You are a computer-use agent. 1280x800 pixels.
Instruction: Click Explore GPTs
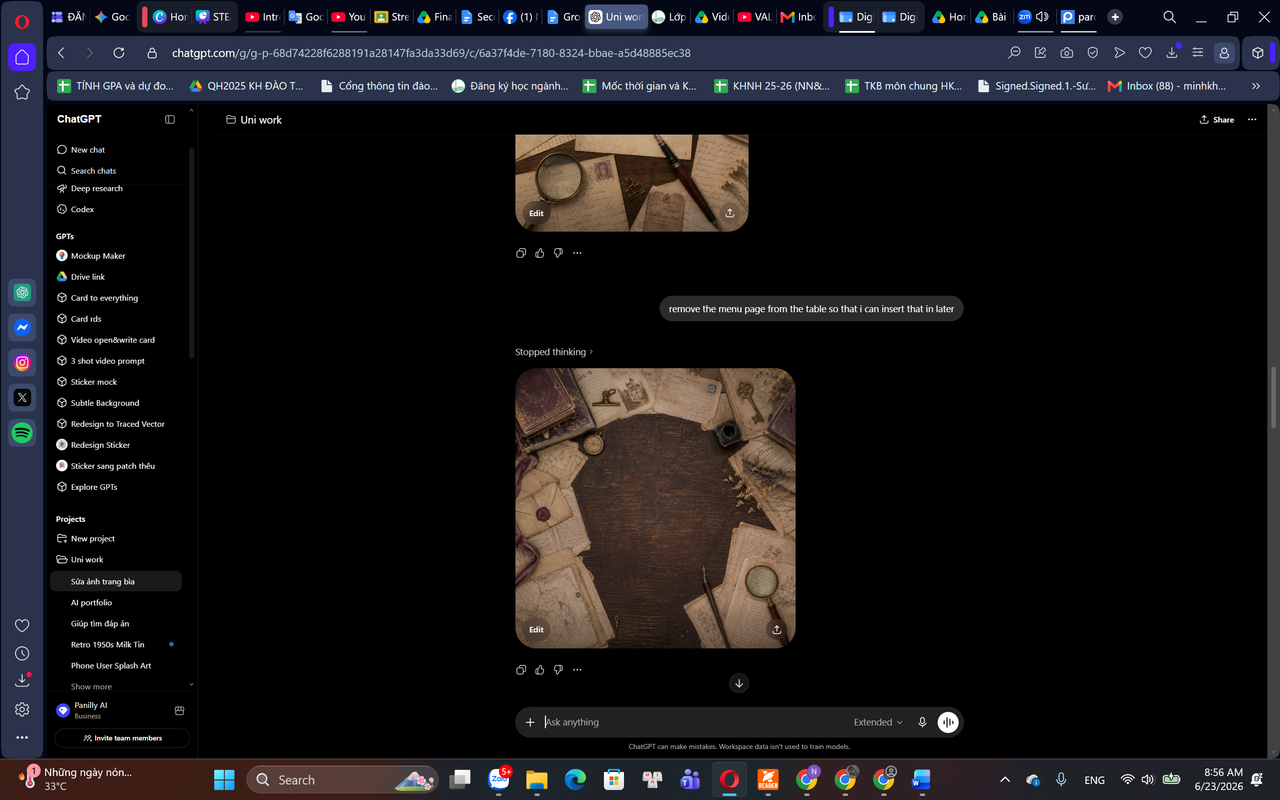pos(119,487)
